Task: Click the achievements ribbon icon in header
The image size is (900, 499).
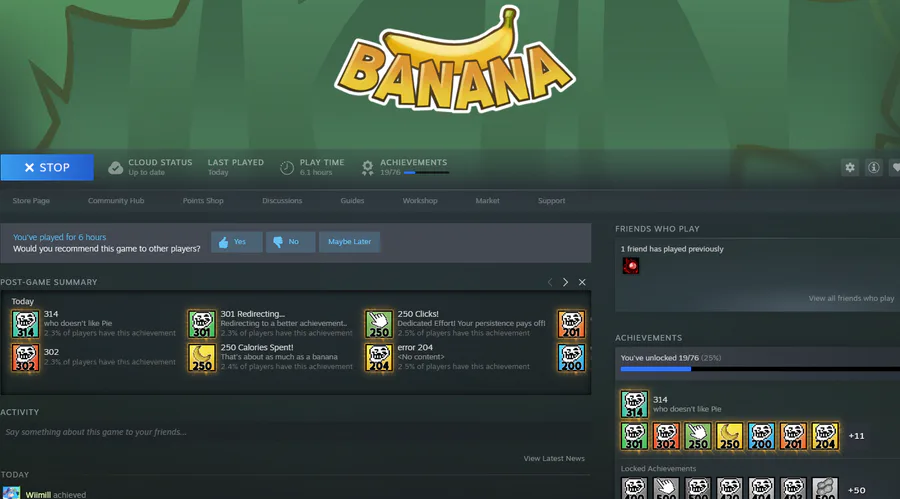Action: click(x=367, y=168)
